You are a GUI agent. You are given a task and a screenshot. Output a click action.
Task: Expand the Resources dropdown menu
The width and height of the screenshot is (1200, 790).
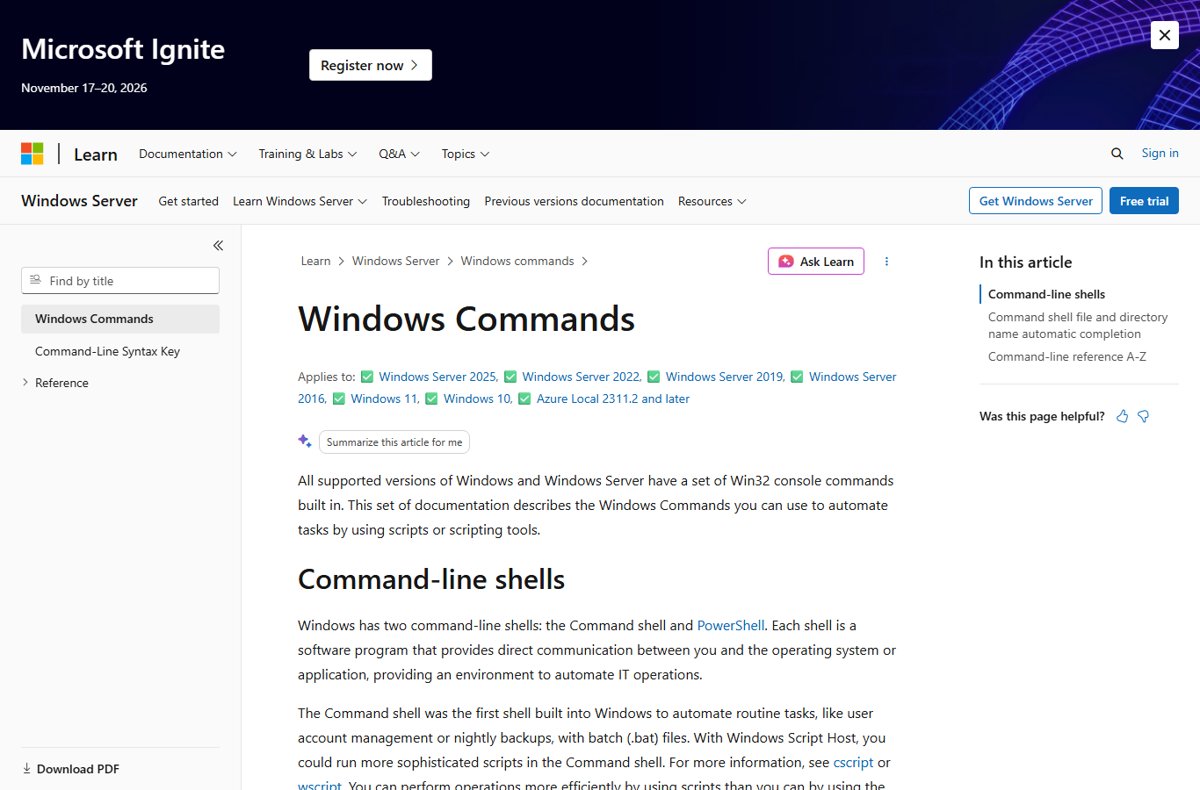pyautogui.click(x=712, y=201)
